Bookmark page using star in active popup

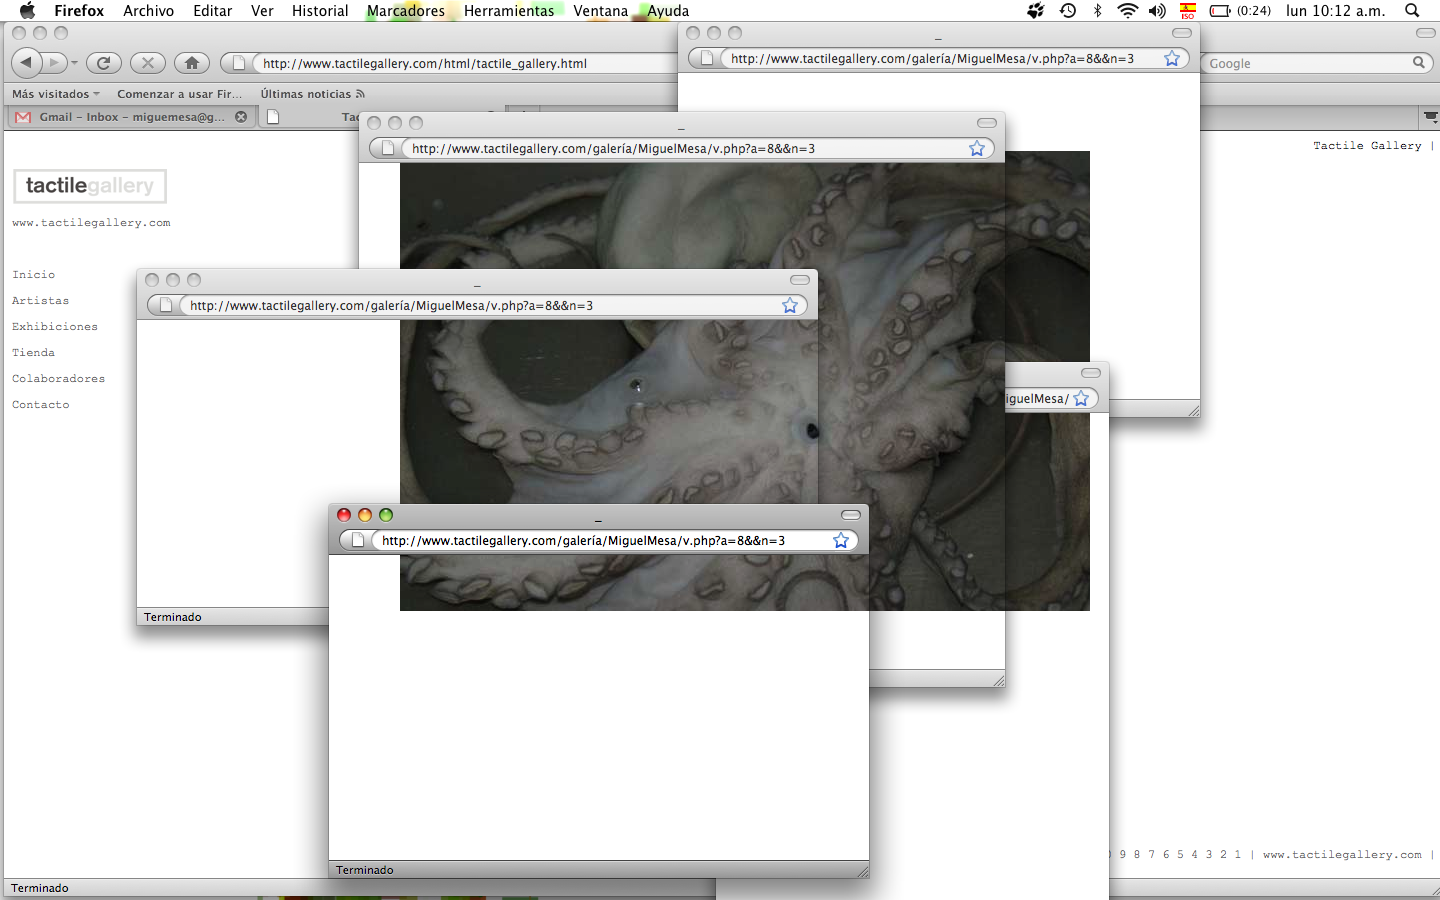[x=841, y=541]
